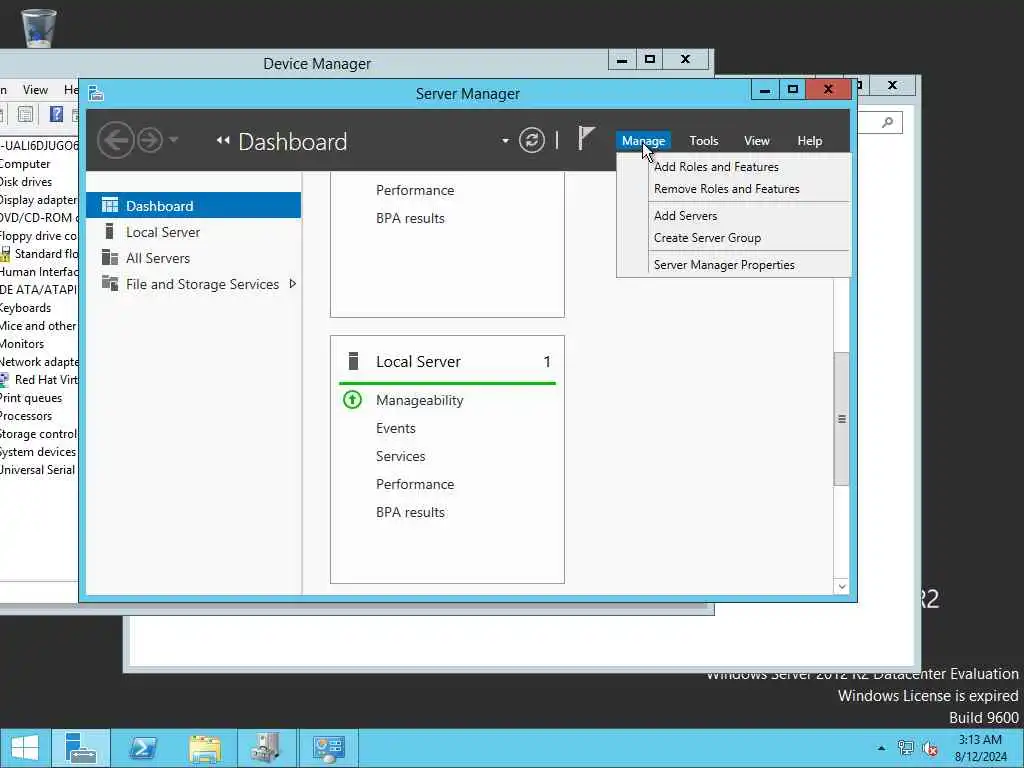Open the View menu in Server Manager
The width and height of the screenshot is (1024, 768).
pos(756,141)
